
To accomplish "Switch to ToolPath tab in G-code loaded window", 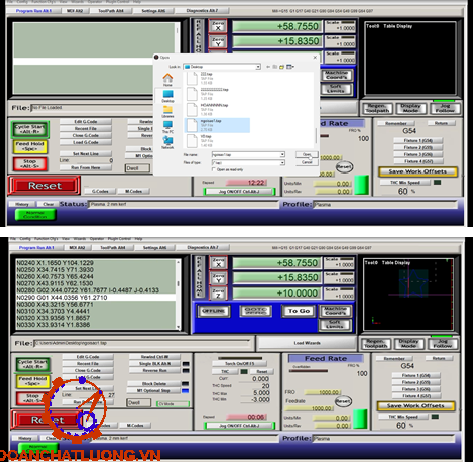I will tap(113, 247).
